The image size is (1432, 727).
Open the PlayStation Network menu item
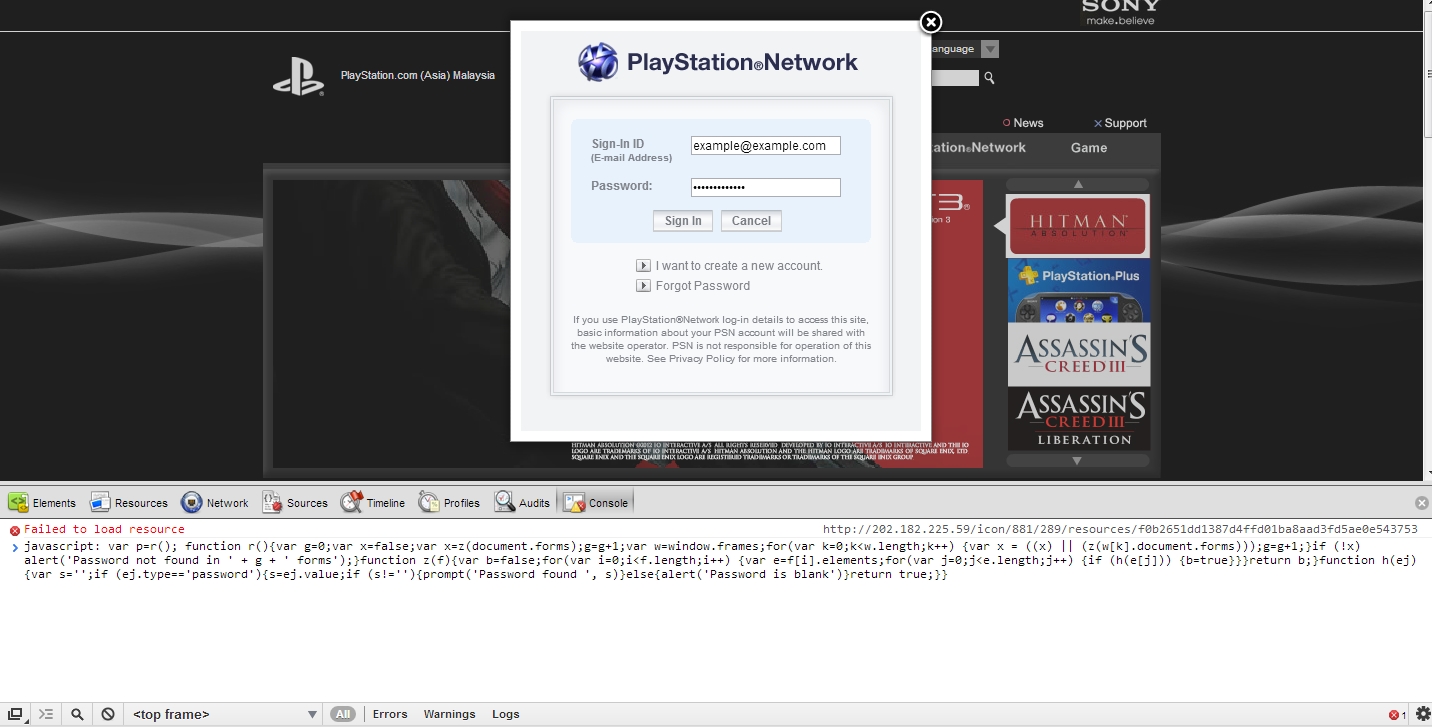coord(979,148)
